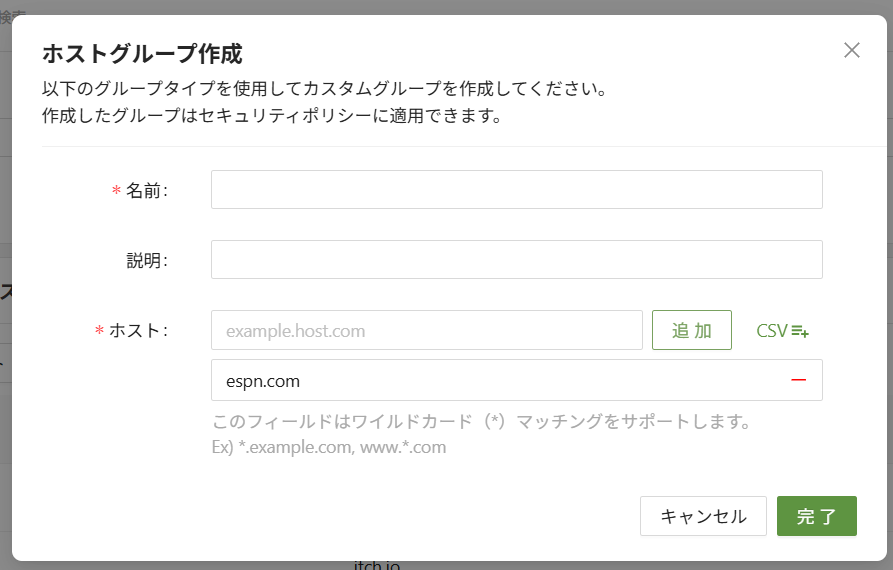The height and width of the screenshot is (570, 893).
Task: Remove espn.com using the red minus icon
Action: pos(798,380)
